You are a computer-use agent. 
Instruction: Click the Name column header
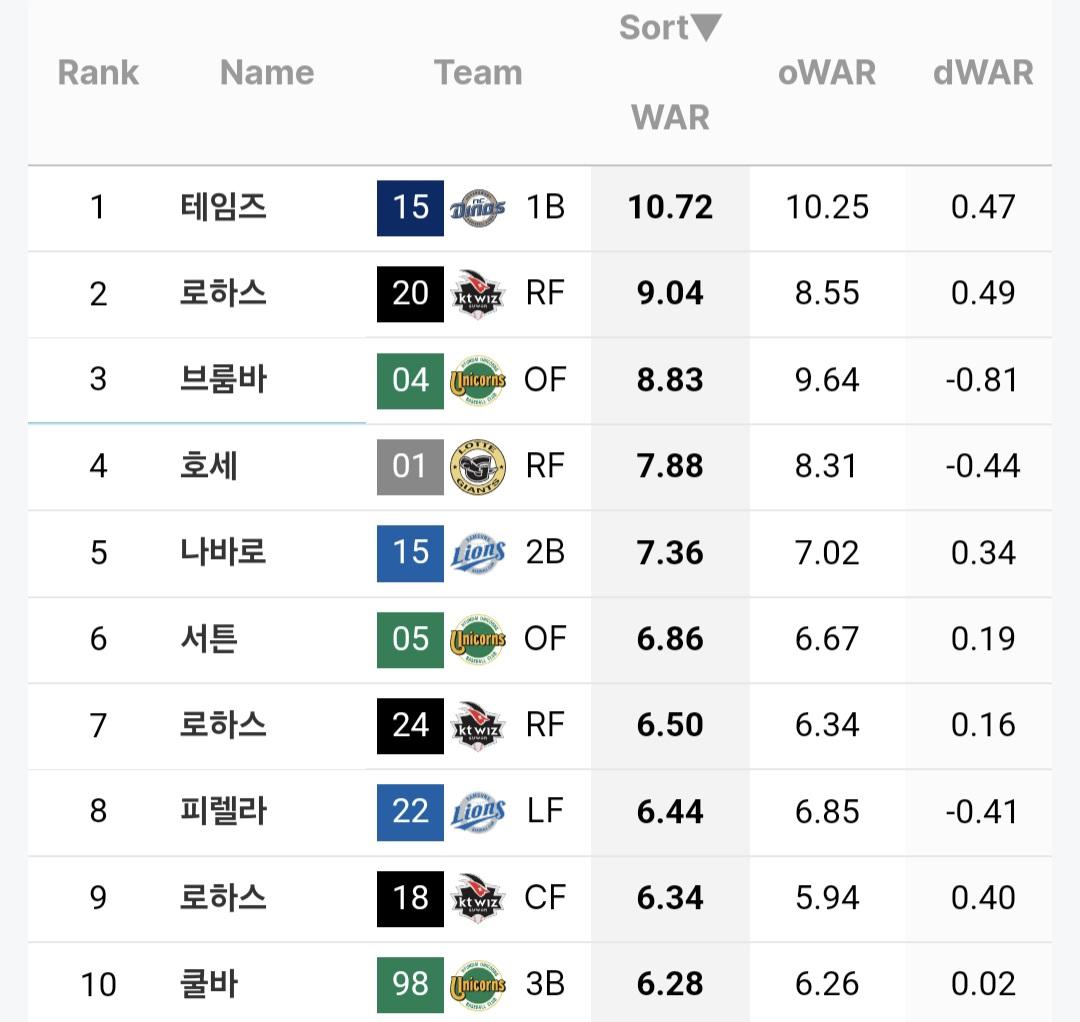tap(266, 72)
